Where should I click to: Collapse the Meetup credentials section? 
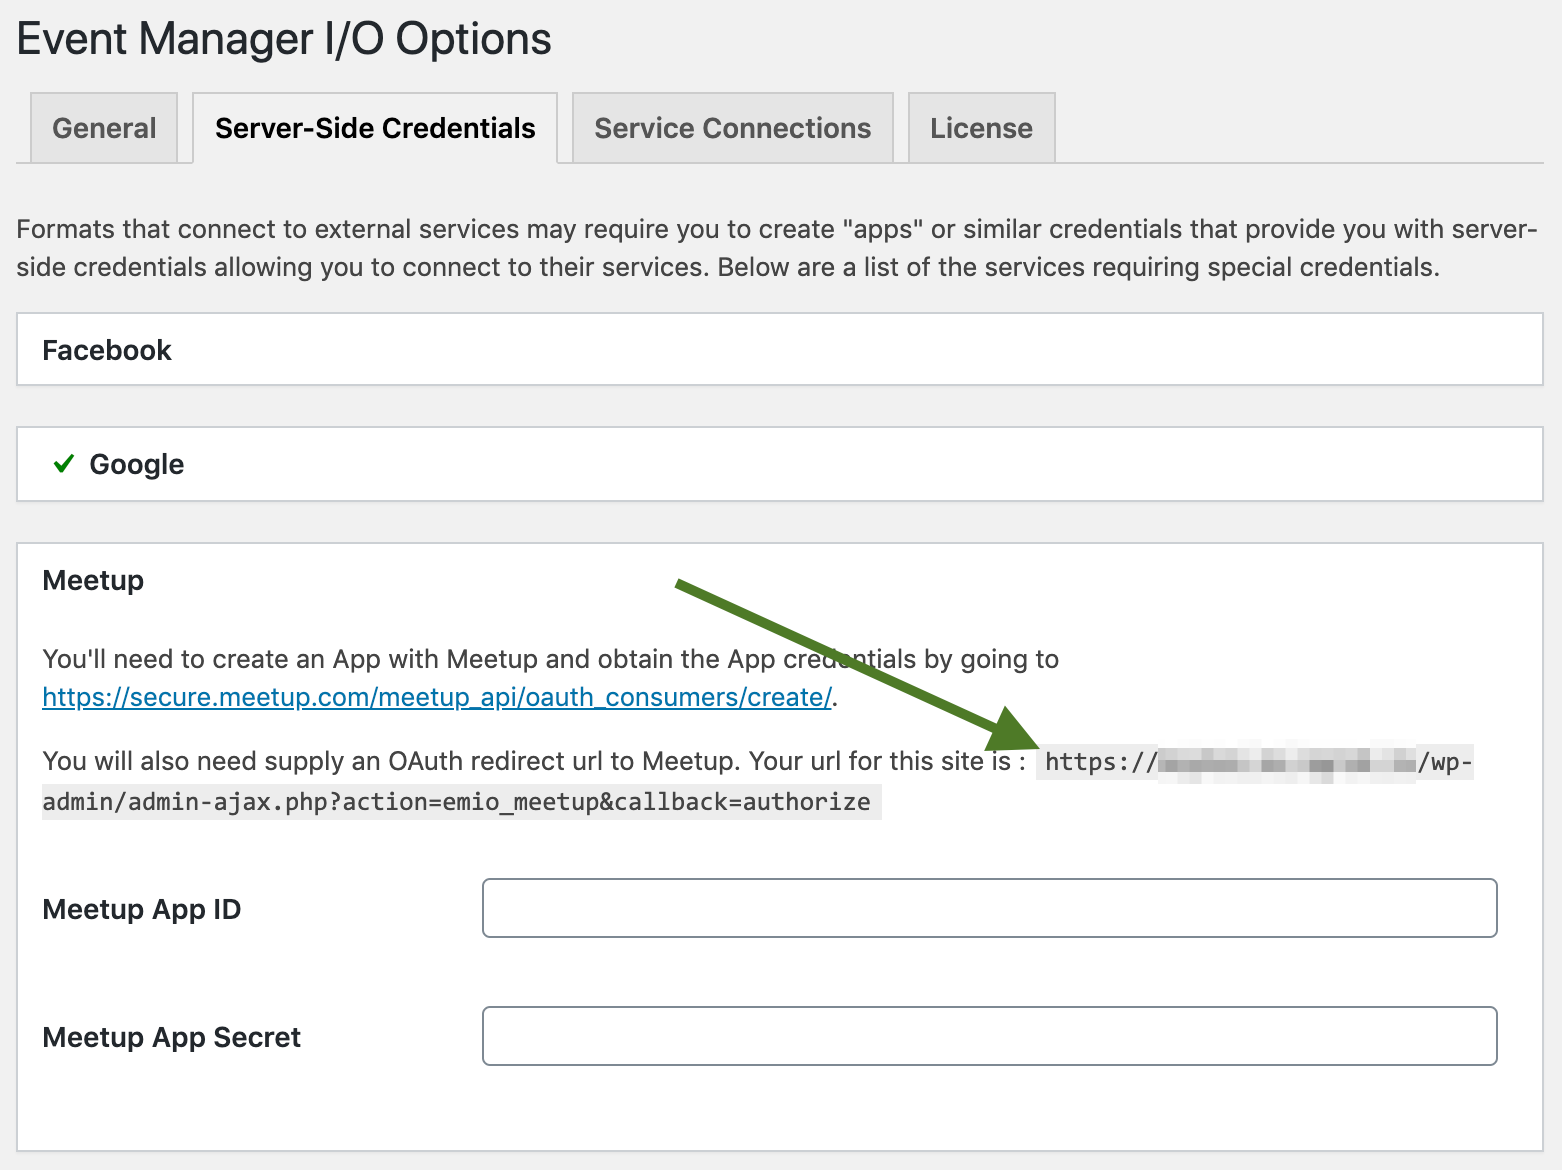tap(92, 580)
